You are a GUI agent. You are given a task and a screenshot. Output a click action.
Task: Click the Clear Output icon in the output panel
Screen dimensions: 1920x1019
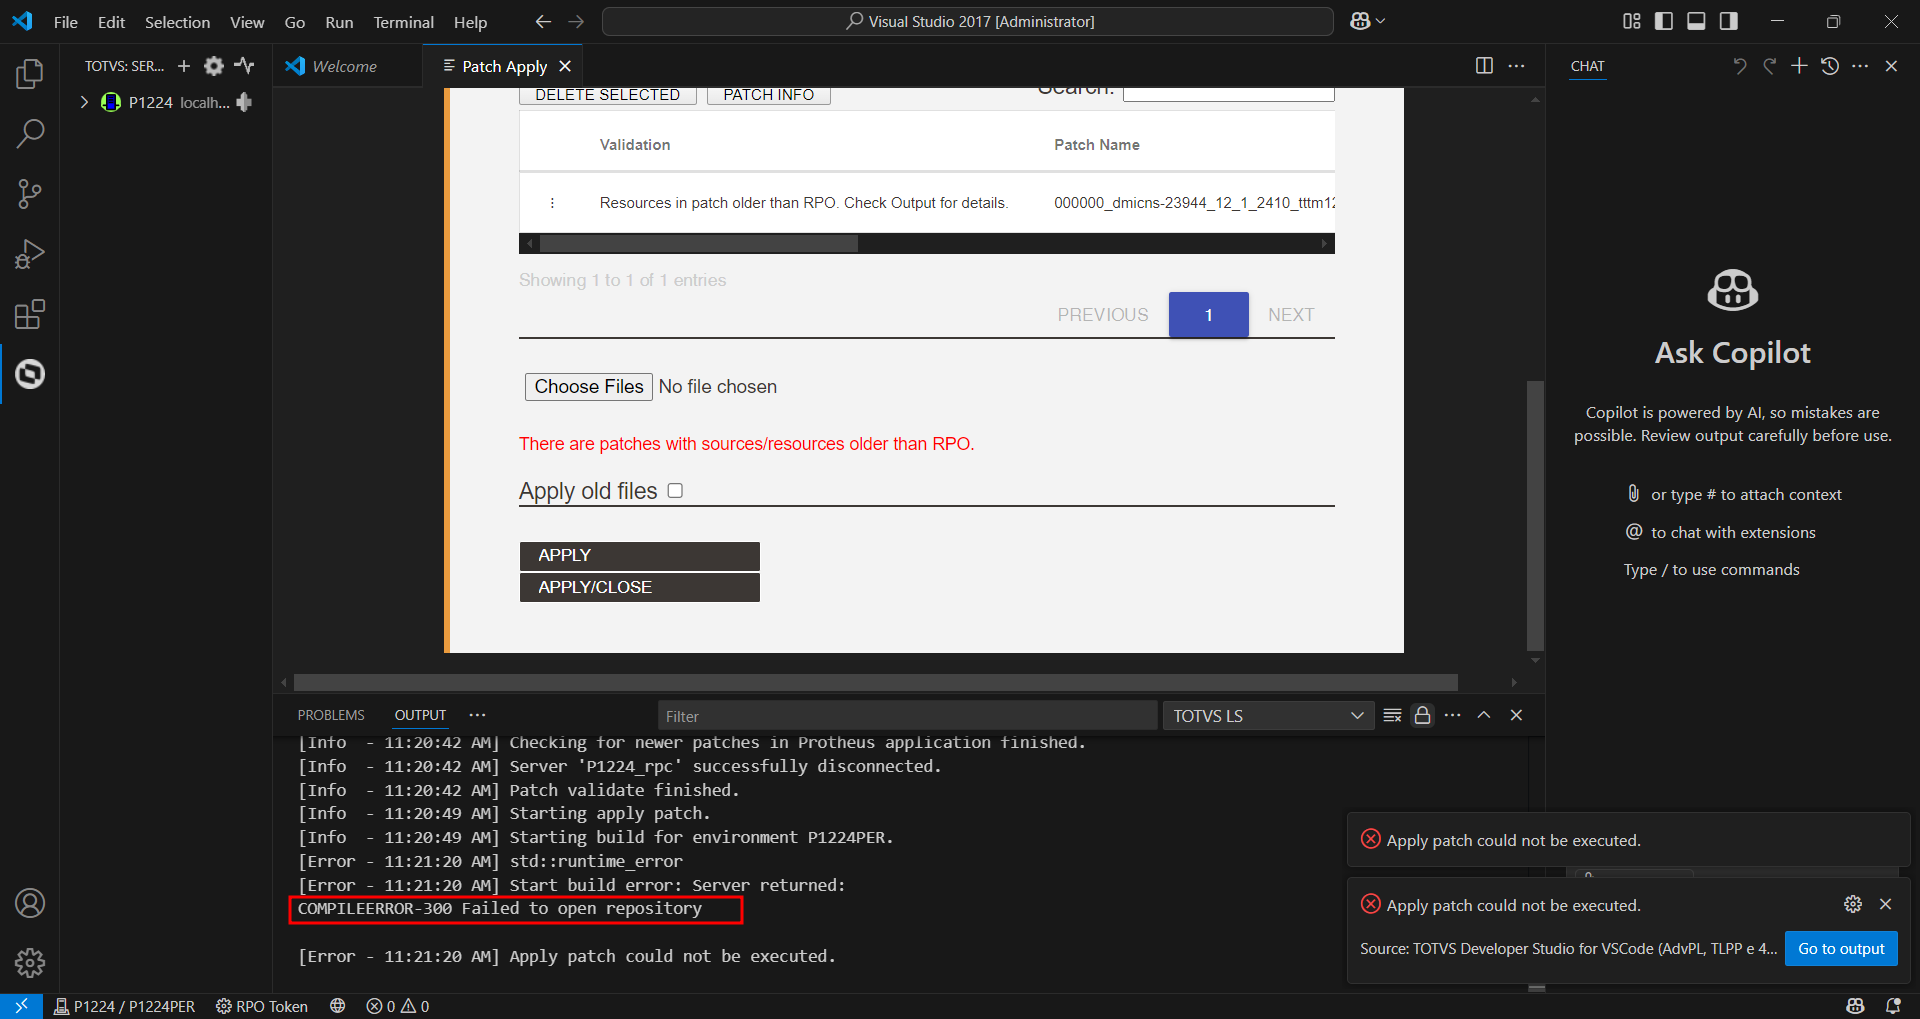1392,715
